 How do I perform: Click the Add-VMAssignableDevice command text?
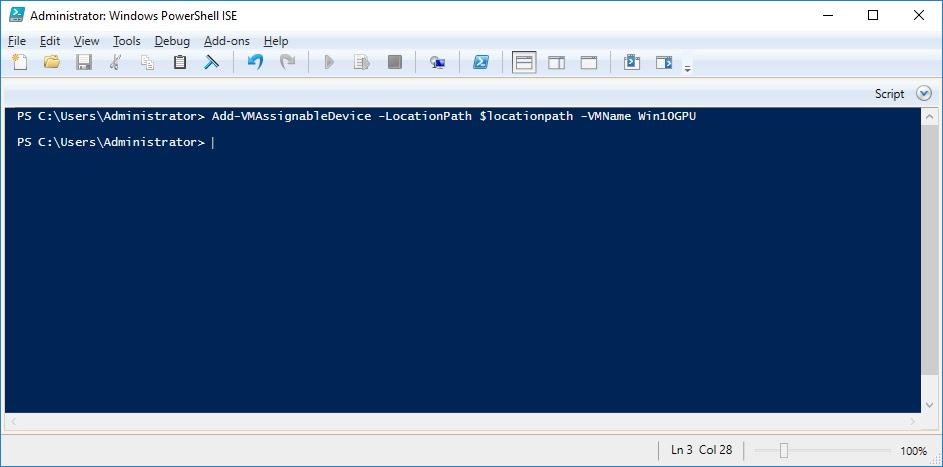[292, 116]
